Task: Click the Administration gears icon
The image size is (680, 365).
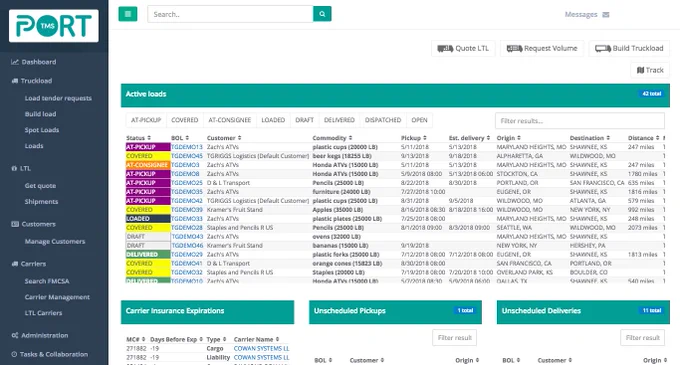Action: click(15, 336)
